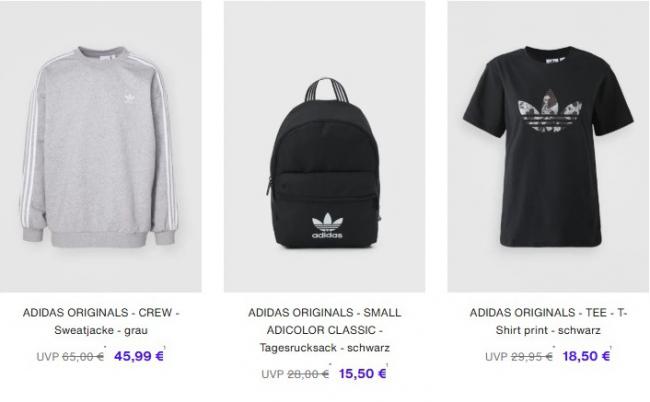Click the struck-through UVP 28,00 € price
The image size is (650, 402).
pyautogui.click(x=295, y=374)
